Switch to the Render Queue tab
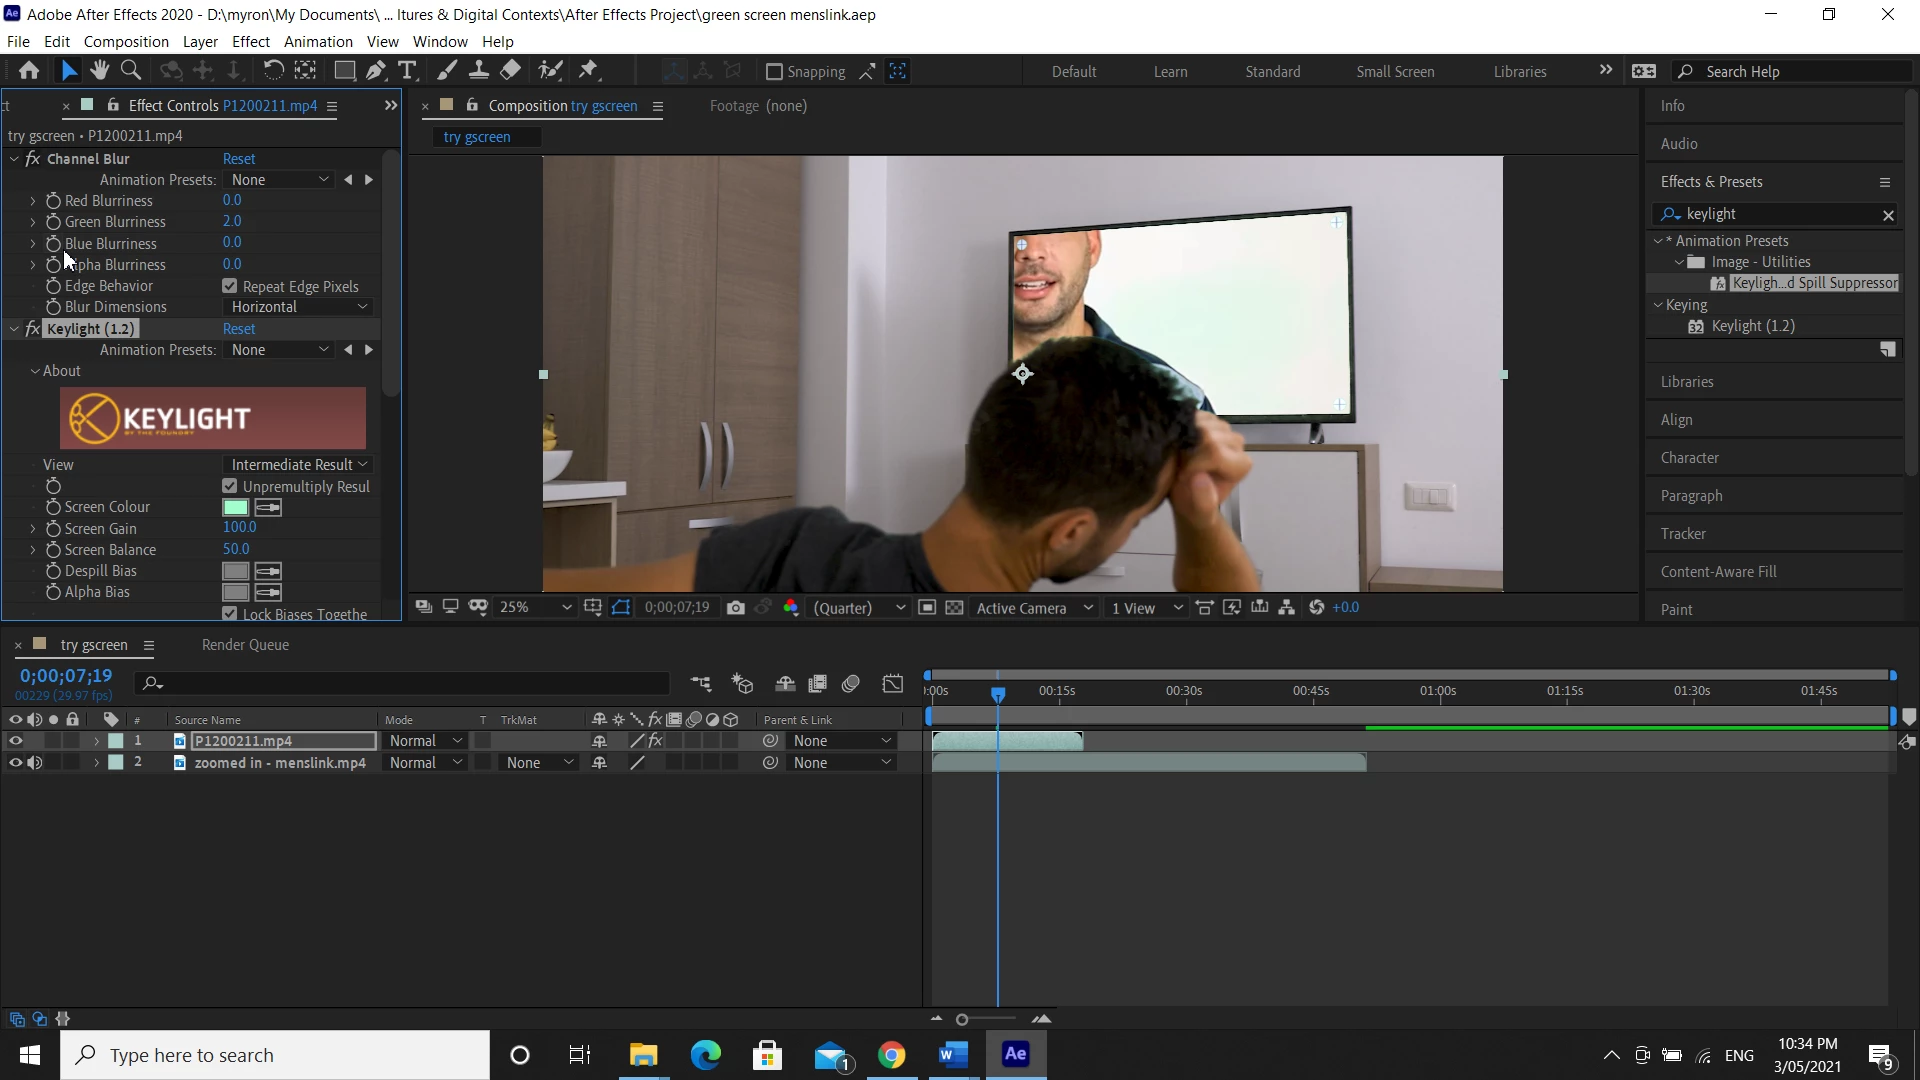 pos(245,645)
